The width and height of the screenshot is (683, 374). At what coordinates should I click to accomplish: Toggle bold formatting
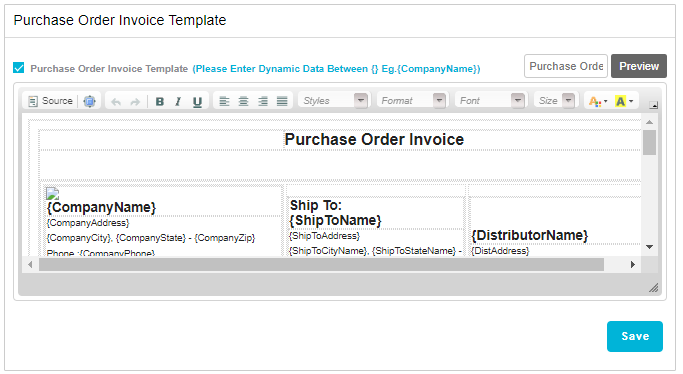(x=159, y=101)
